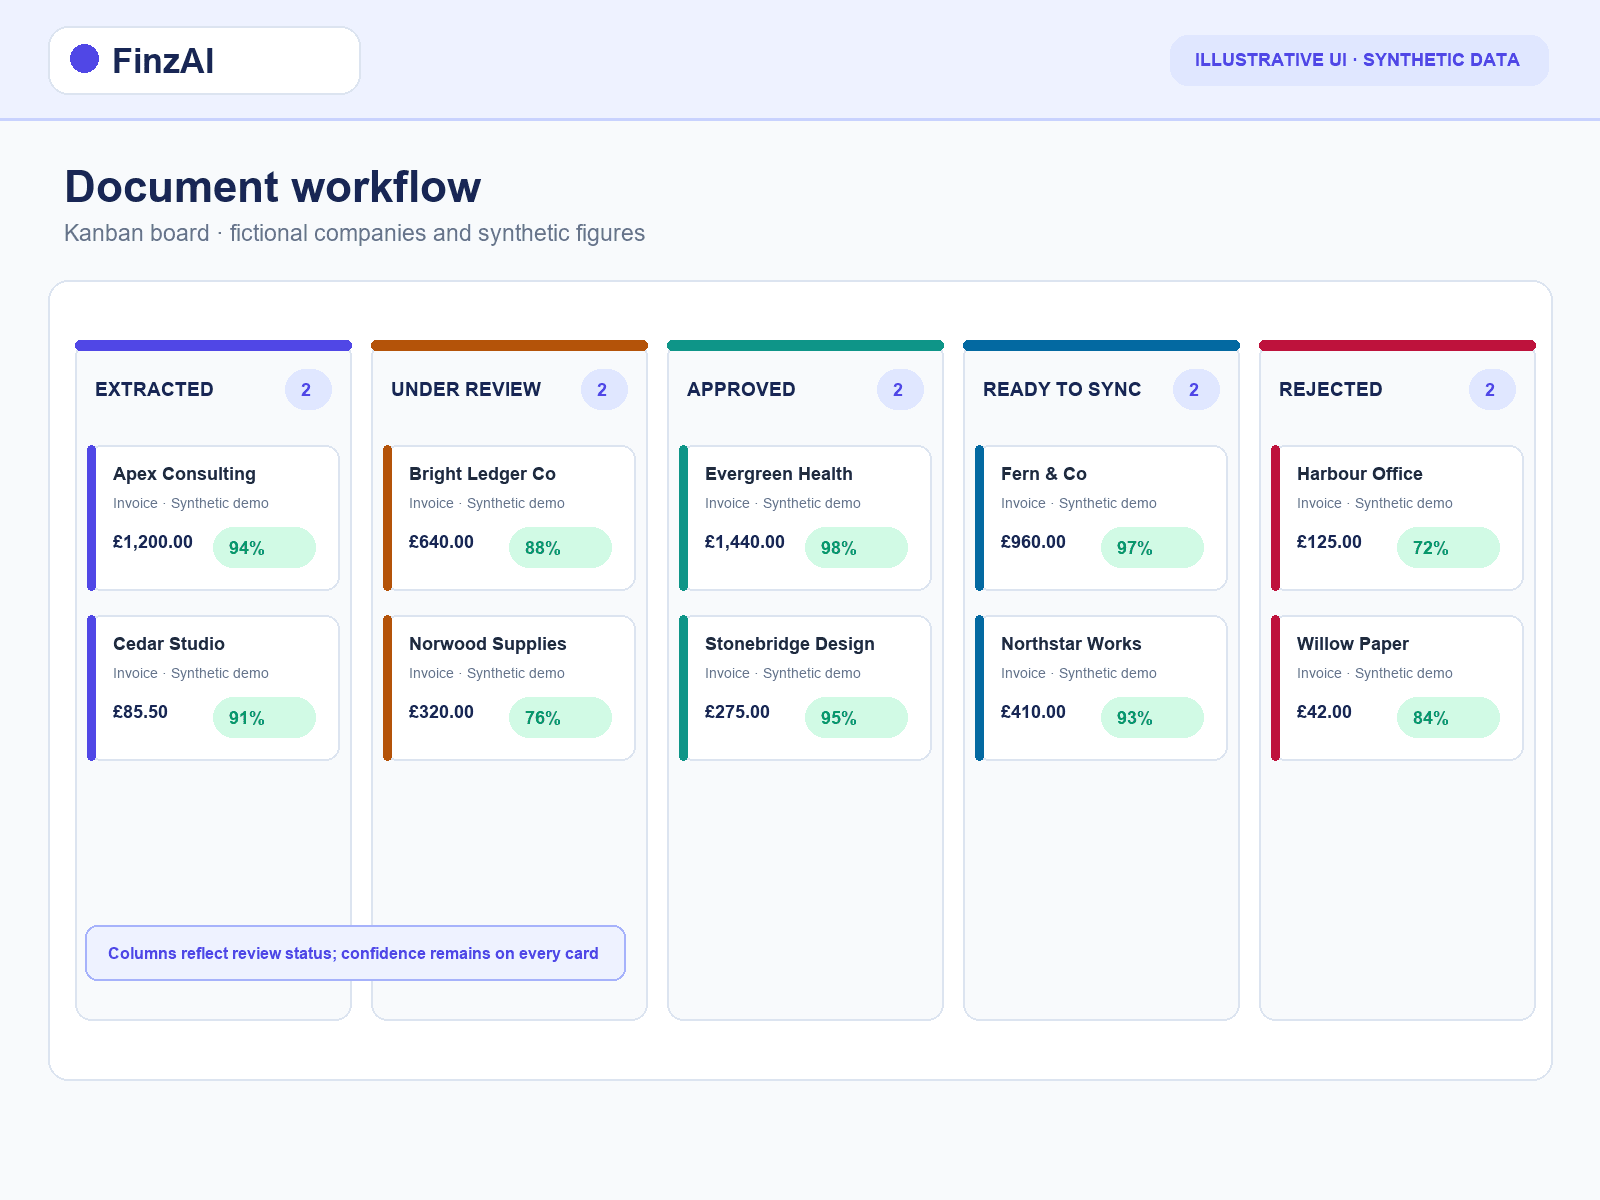The image size is (1600, 1200).
Task: Open the Harbour Office invoice card
Action: pos(1397,518)
